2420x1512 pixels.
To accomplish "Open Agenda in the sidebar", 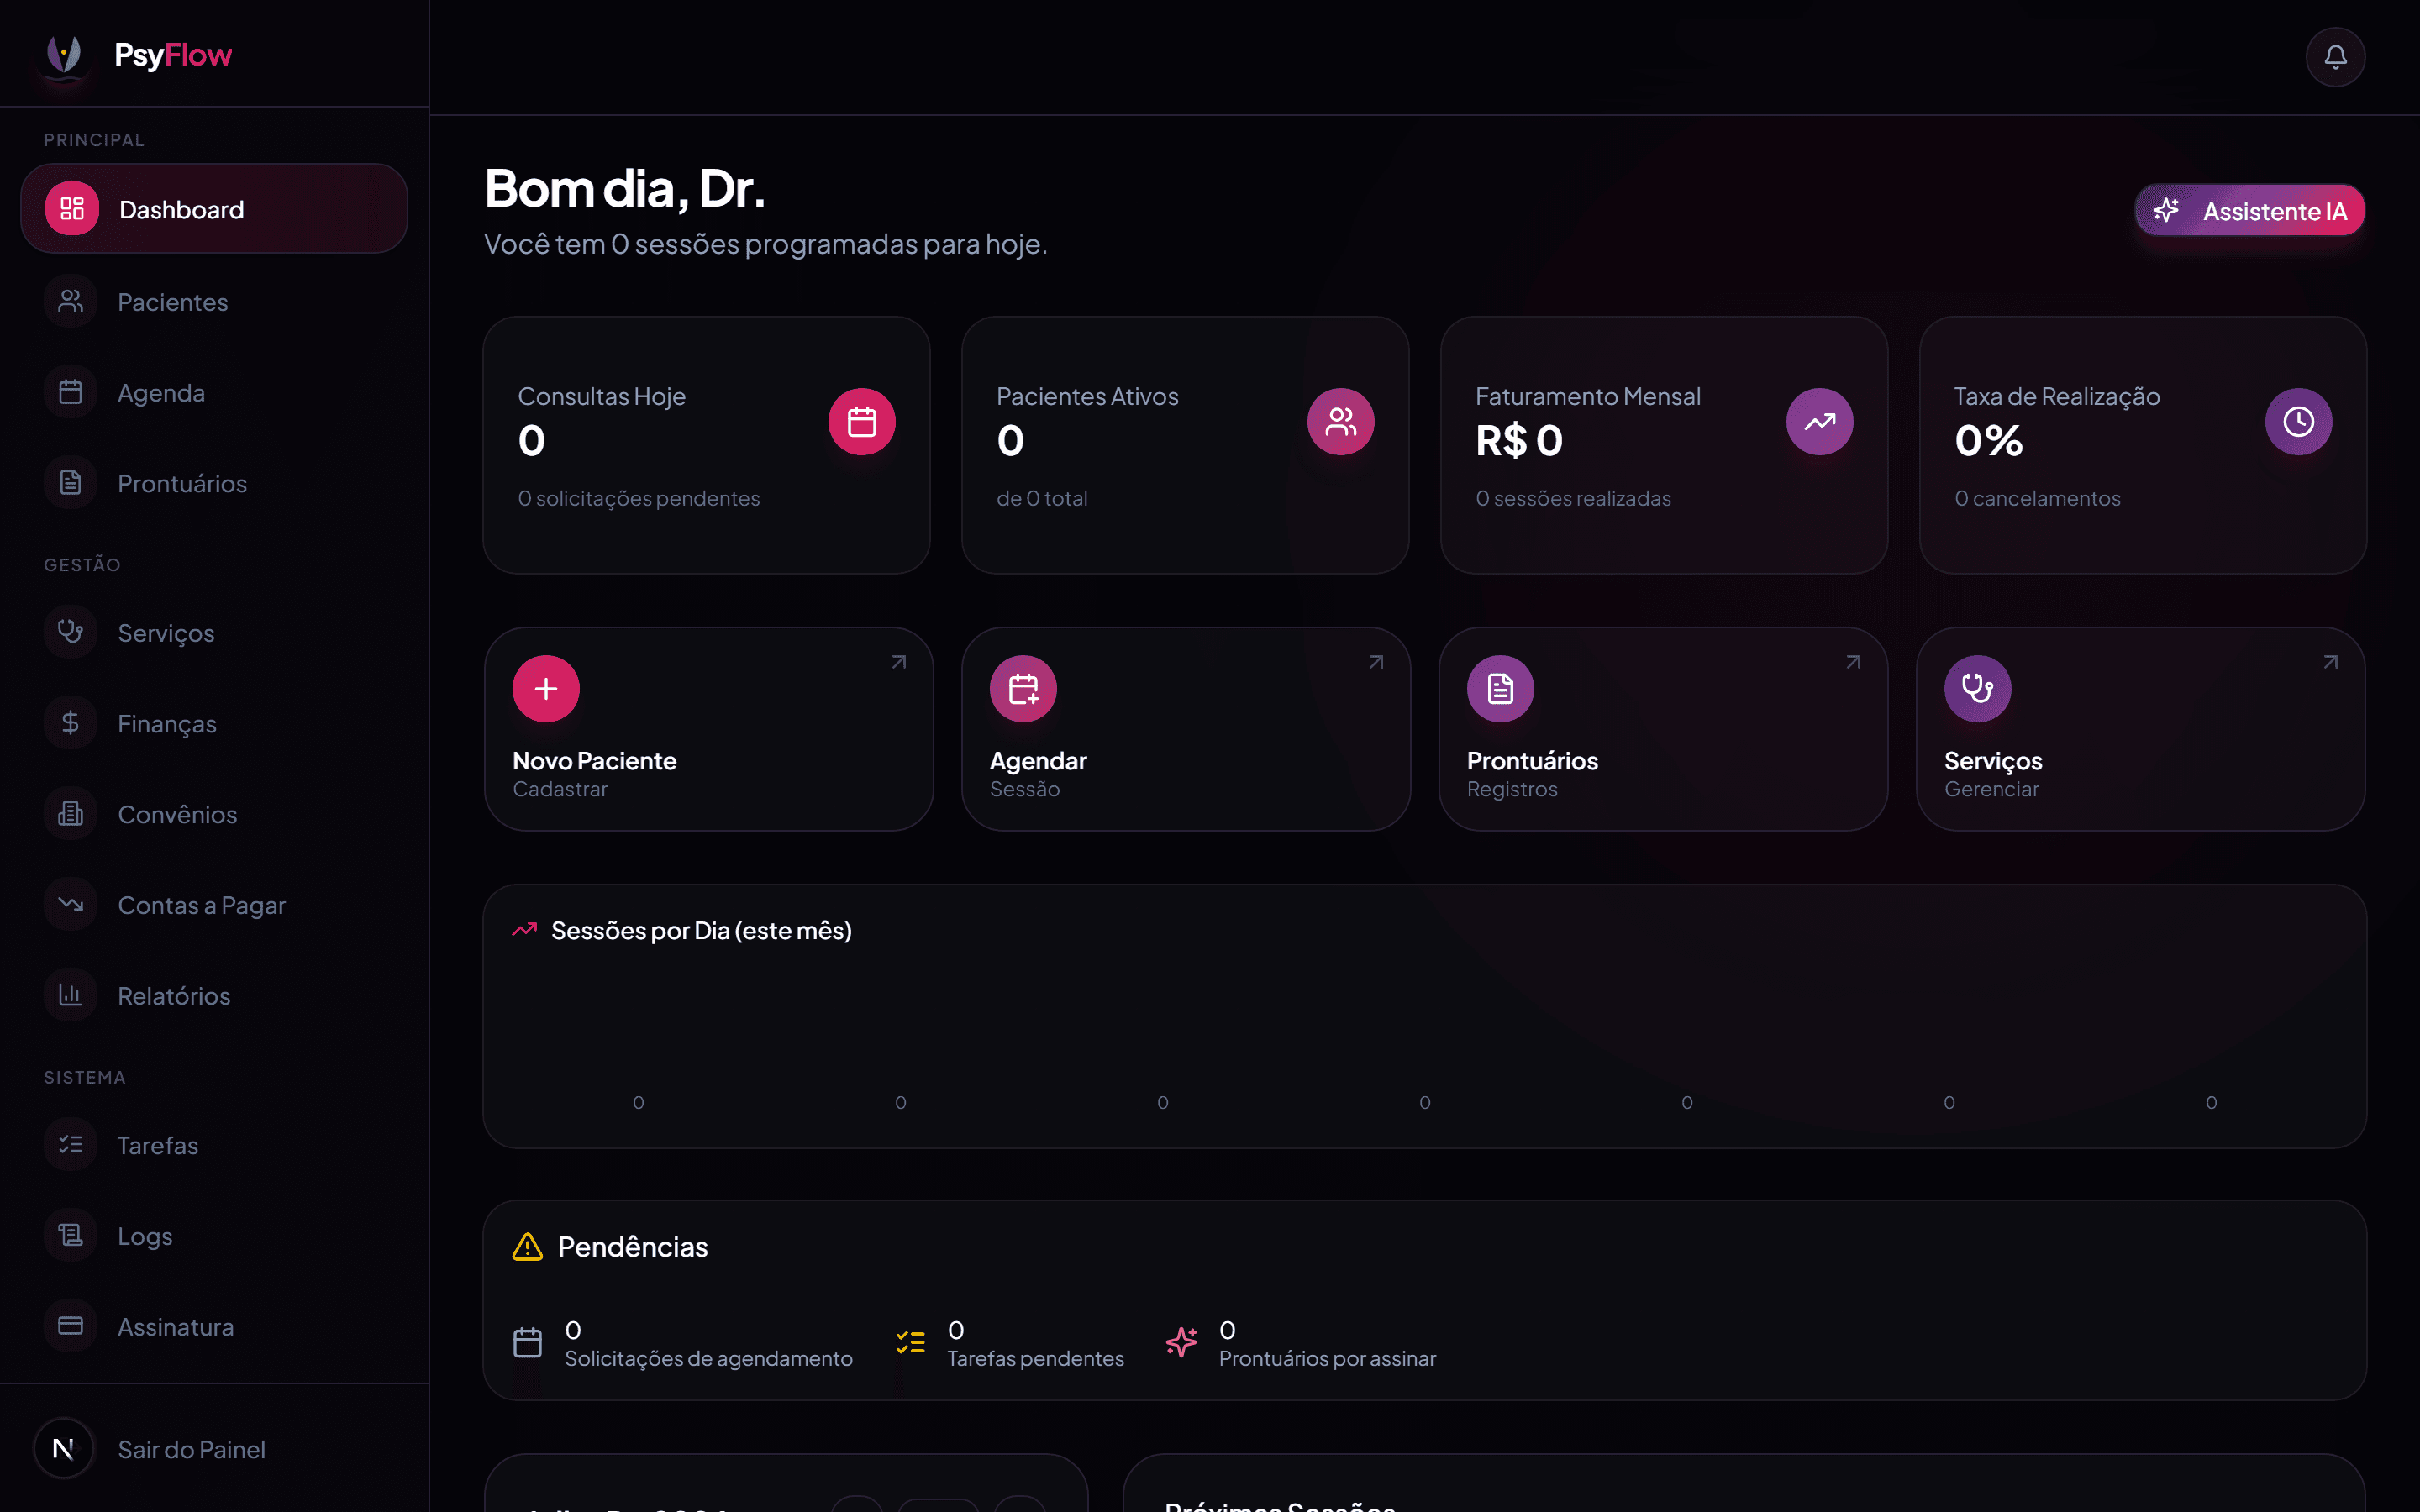I will click(214, 392).
